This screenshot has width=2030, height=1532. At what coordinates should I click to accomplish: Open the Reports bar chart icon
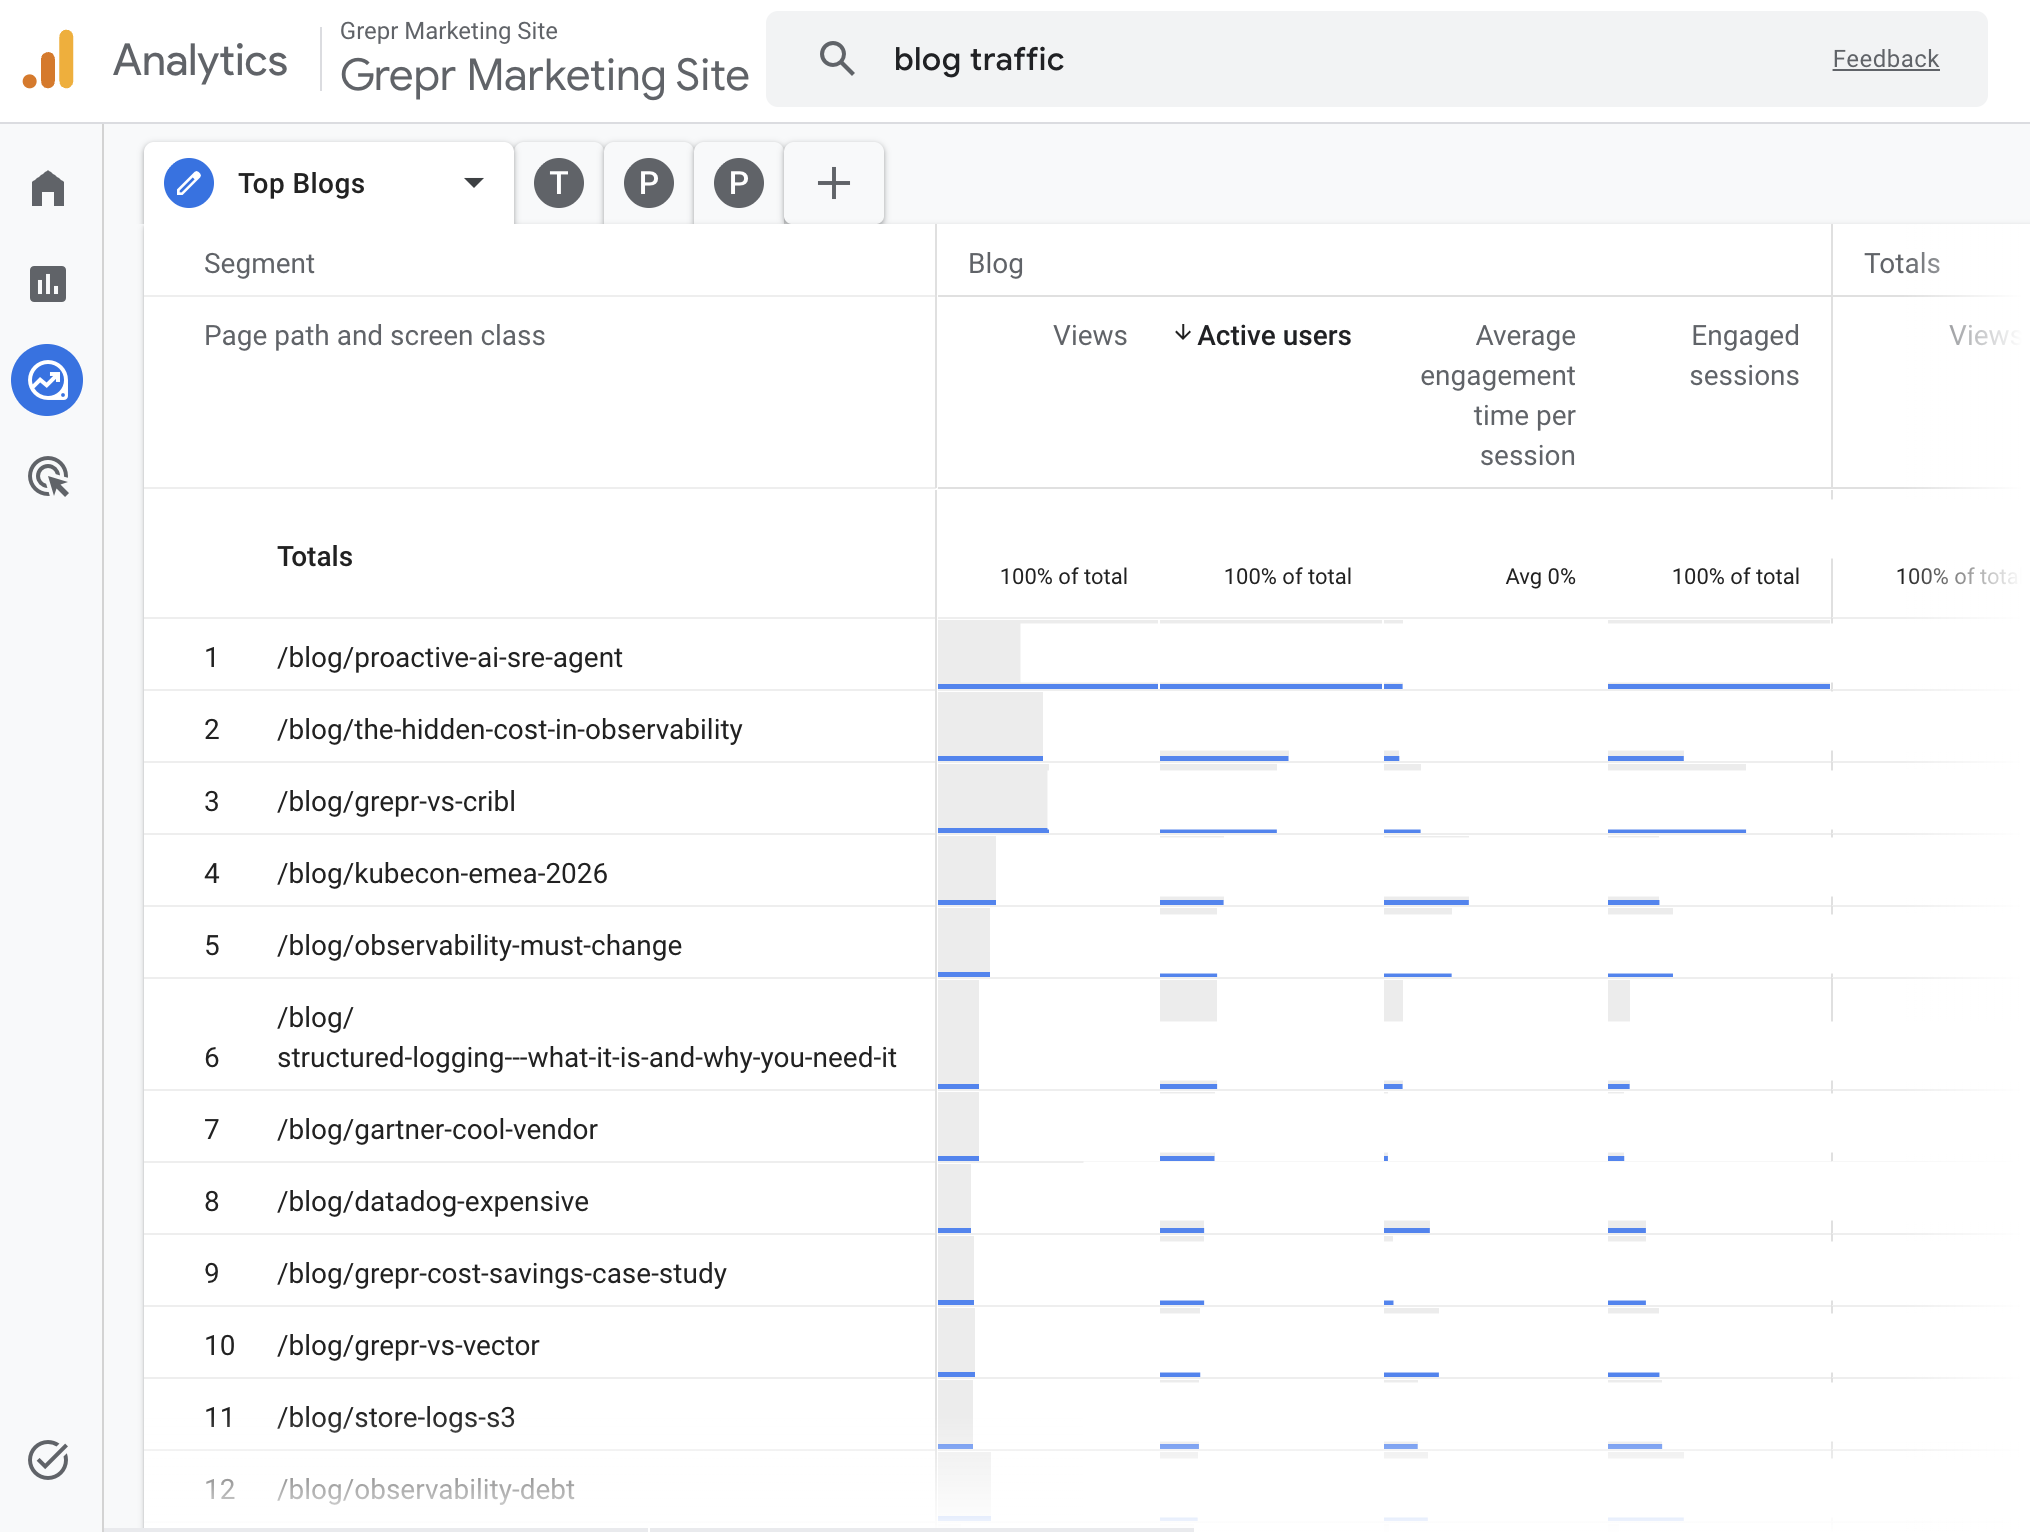(x=48, y=284)
